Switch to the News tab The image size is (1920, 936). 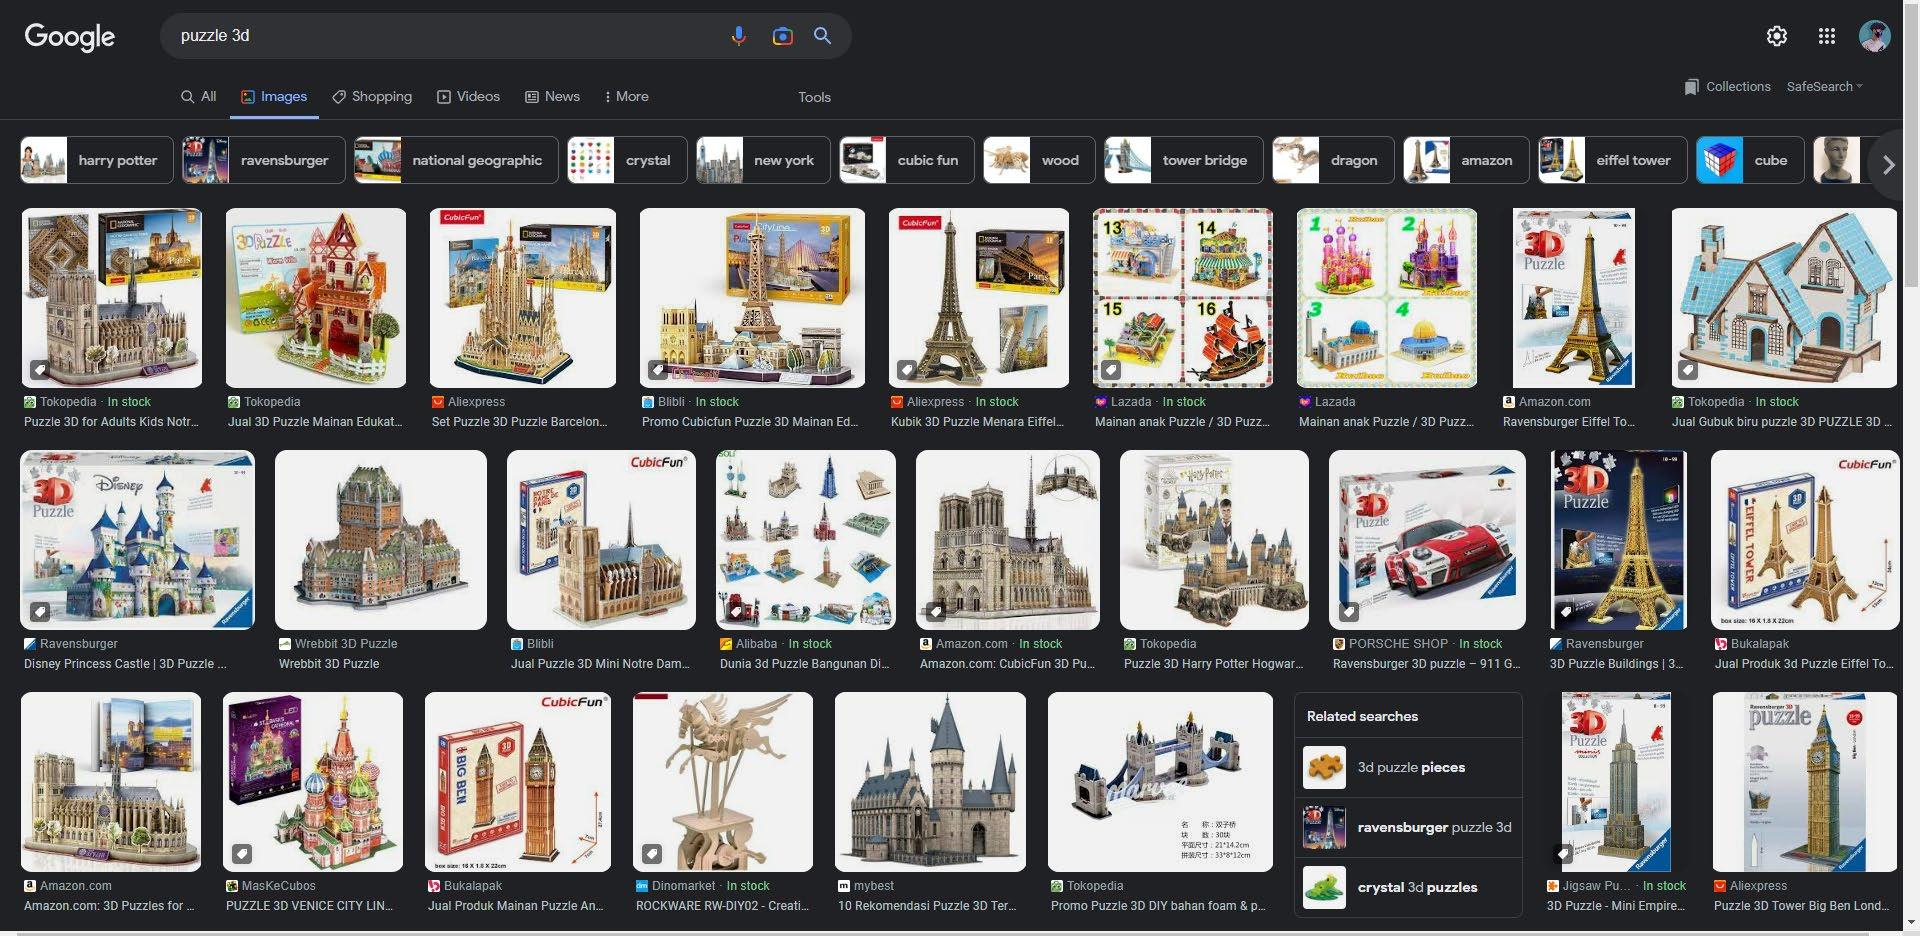[x=552, y=97]
